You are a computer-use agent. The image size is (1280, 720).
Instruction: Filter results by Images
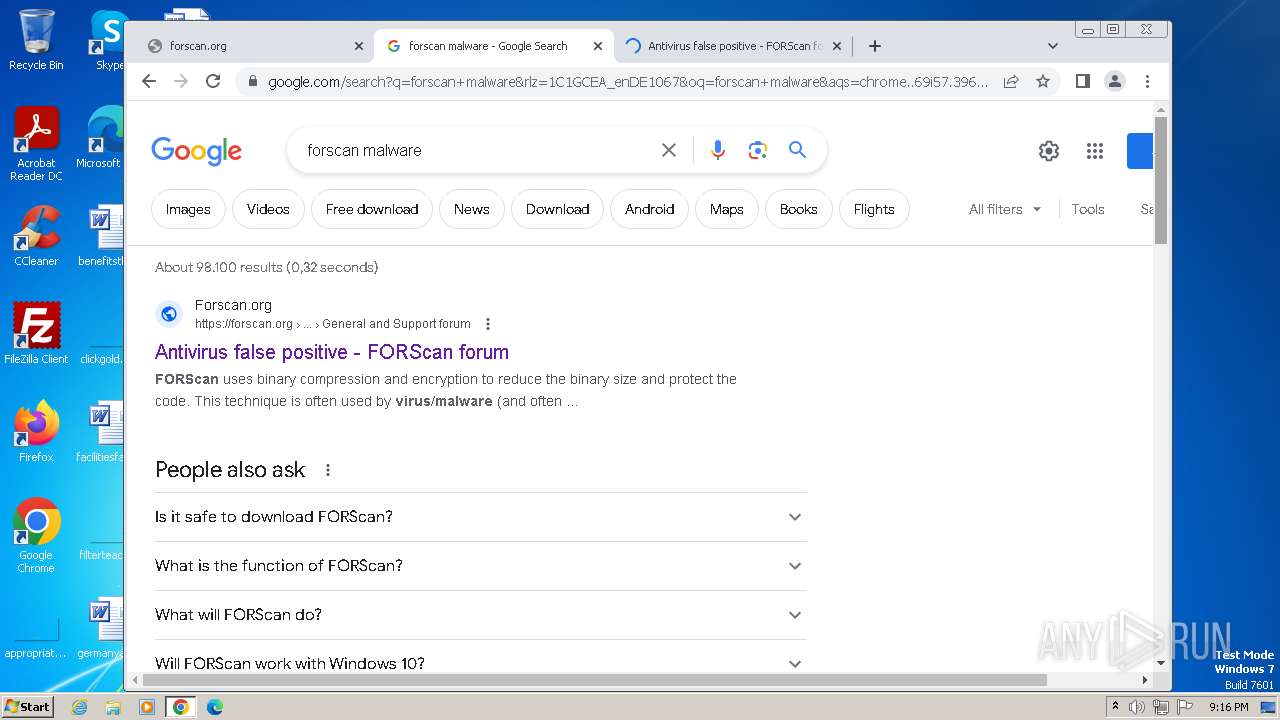click(188, 209)
